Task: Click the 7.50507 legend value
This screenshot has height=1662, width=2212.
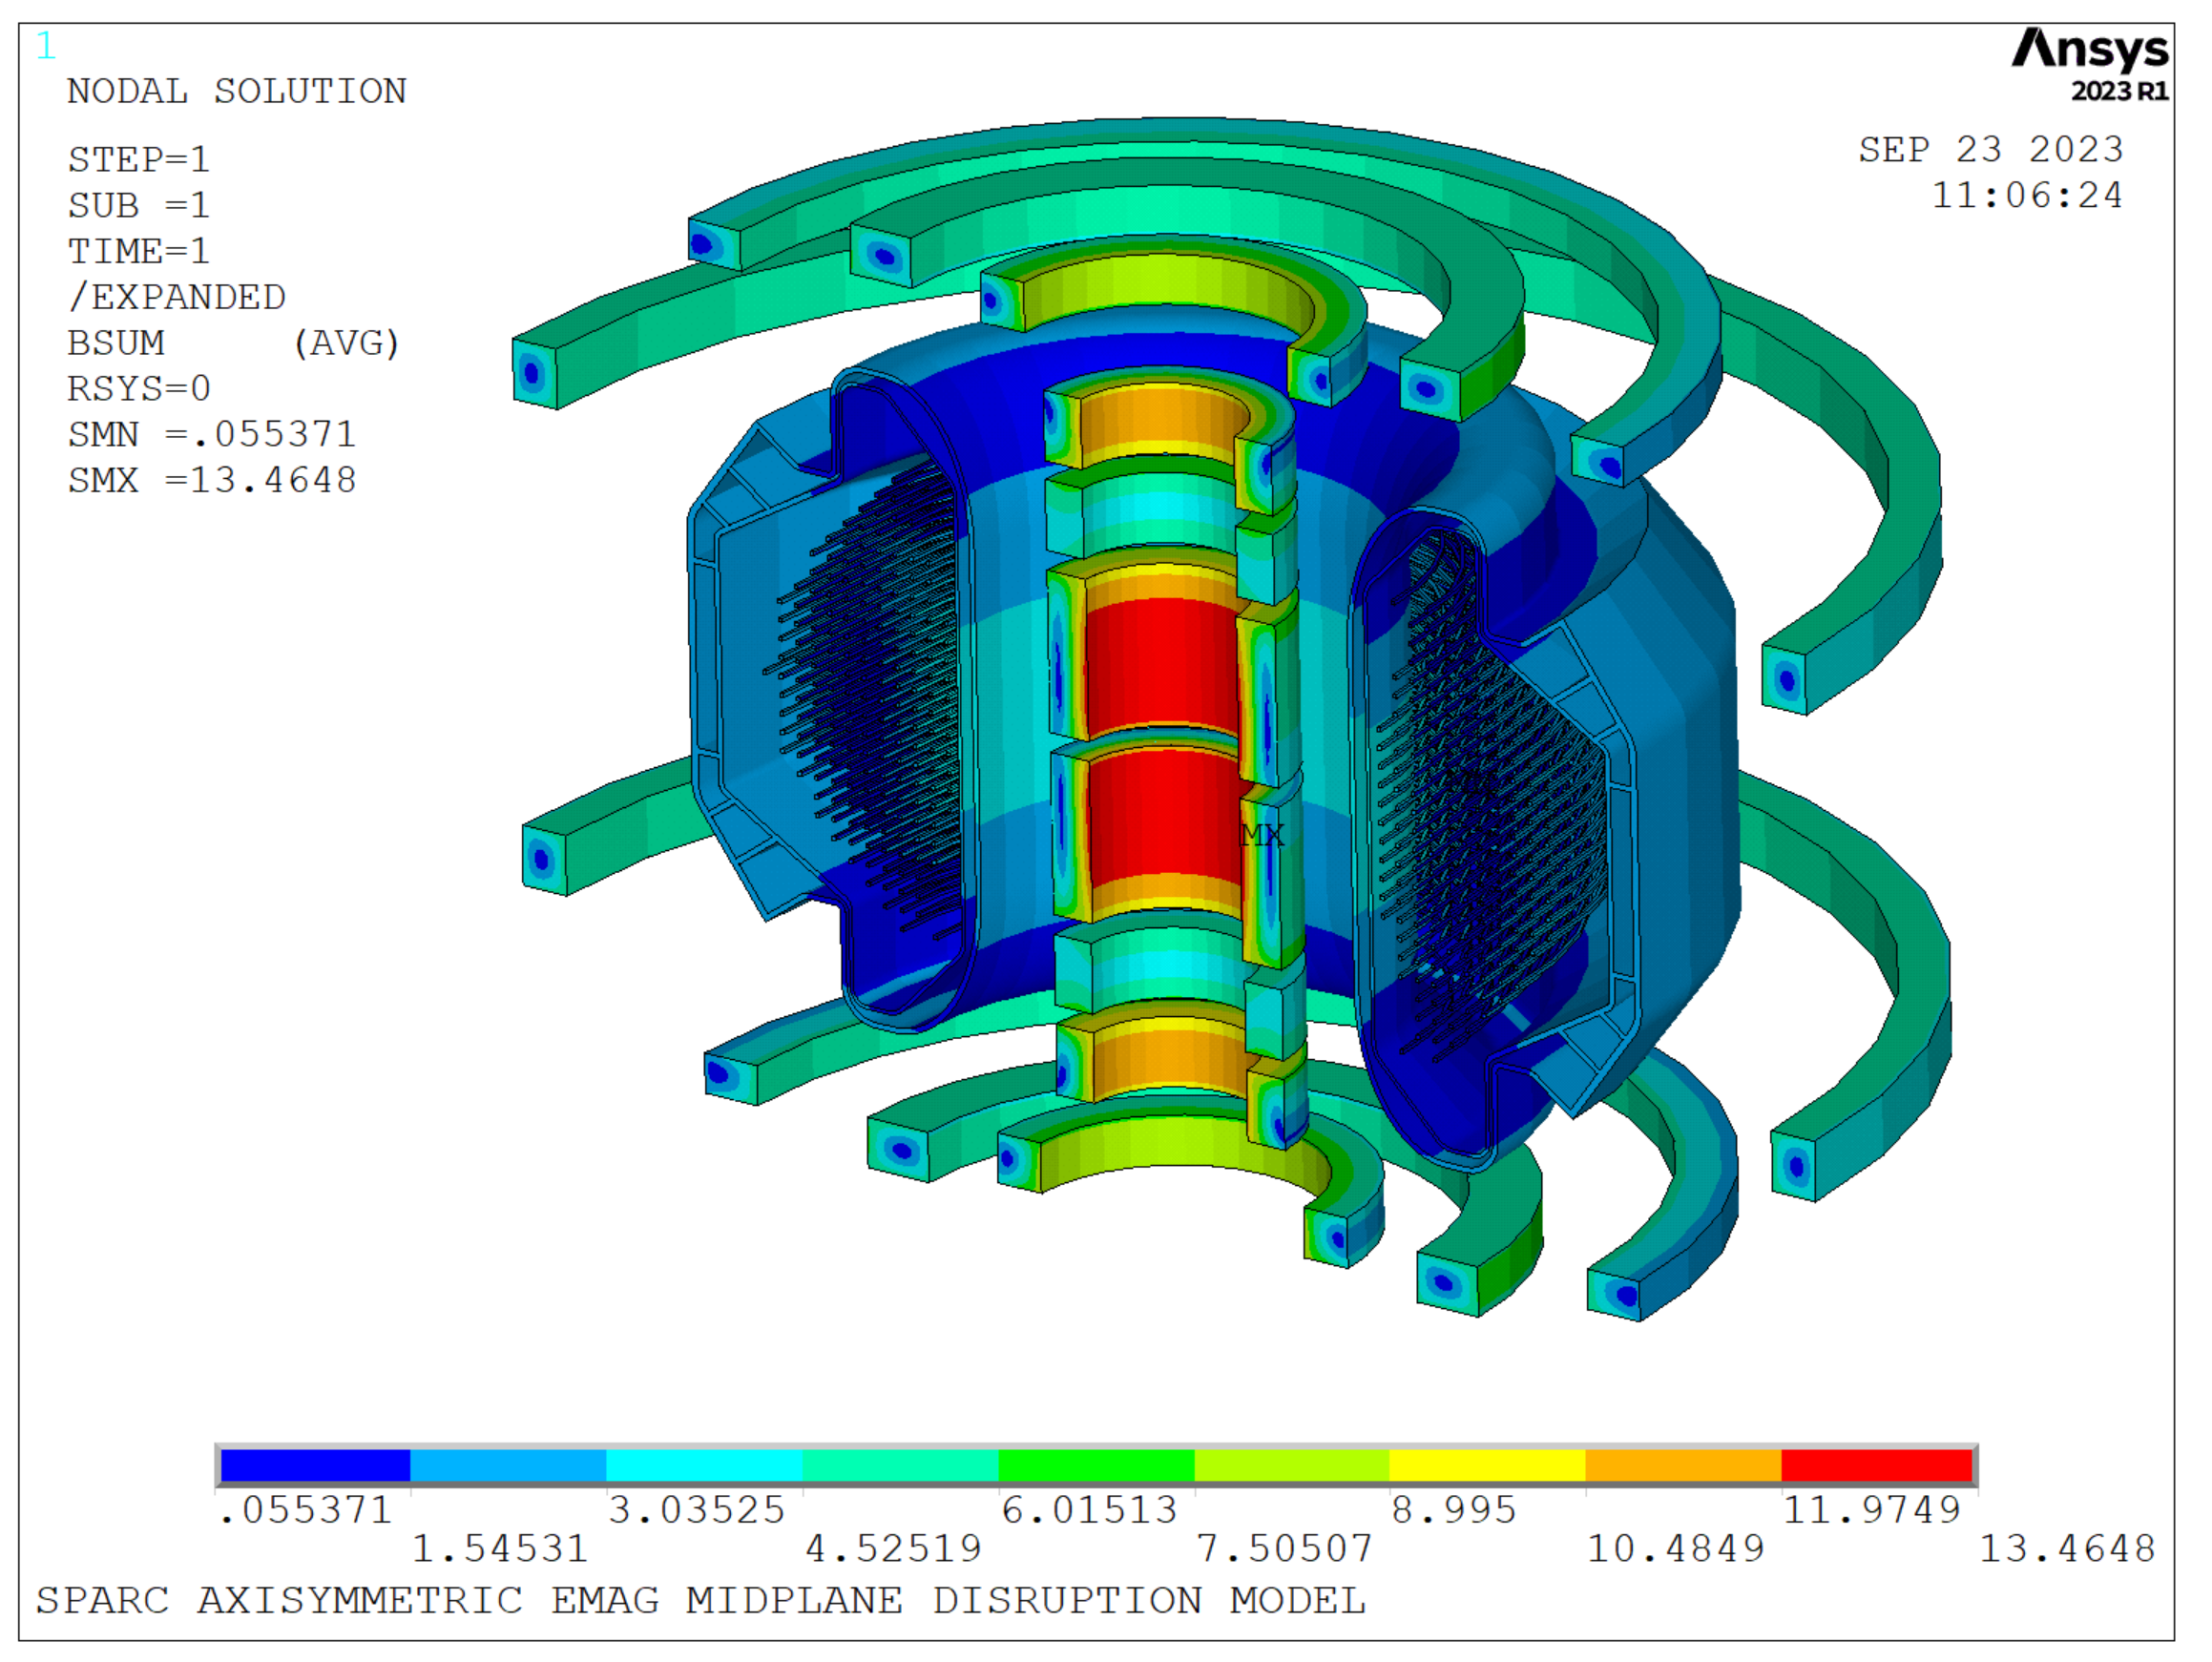Action: [x=1284, y=1549]
